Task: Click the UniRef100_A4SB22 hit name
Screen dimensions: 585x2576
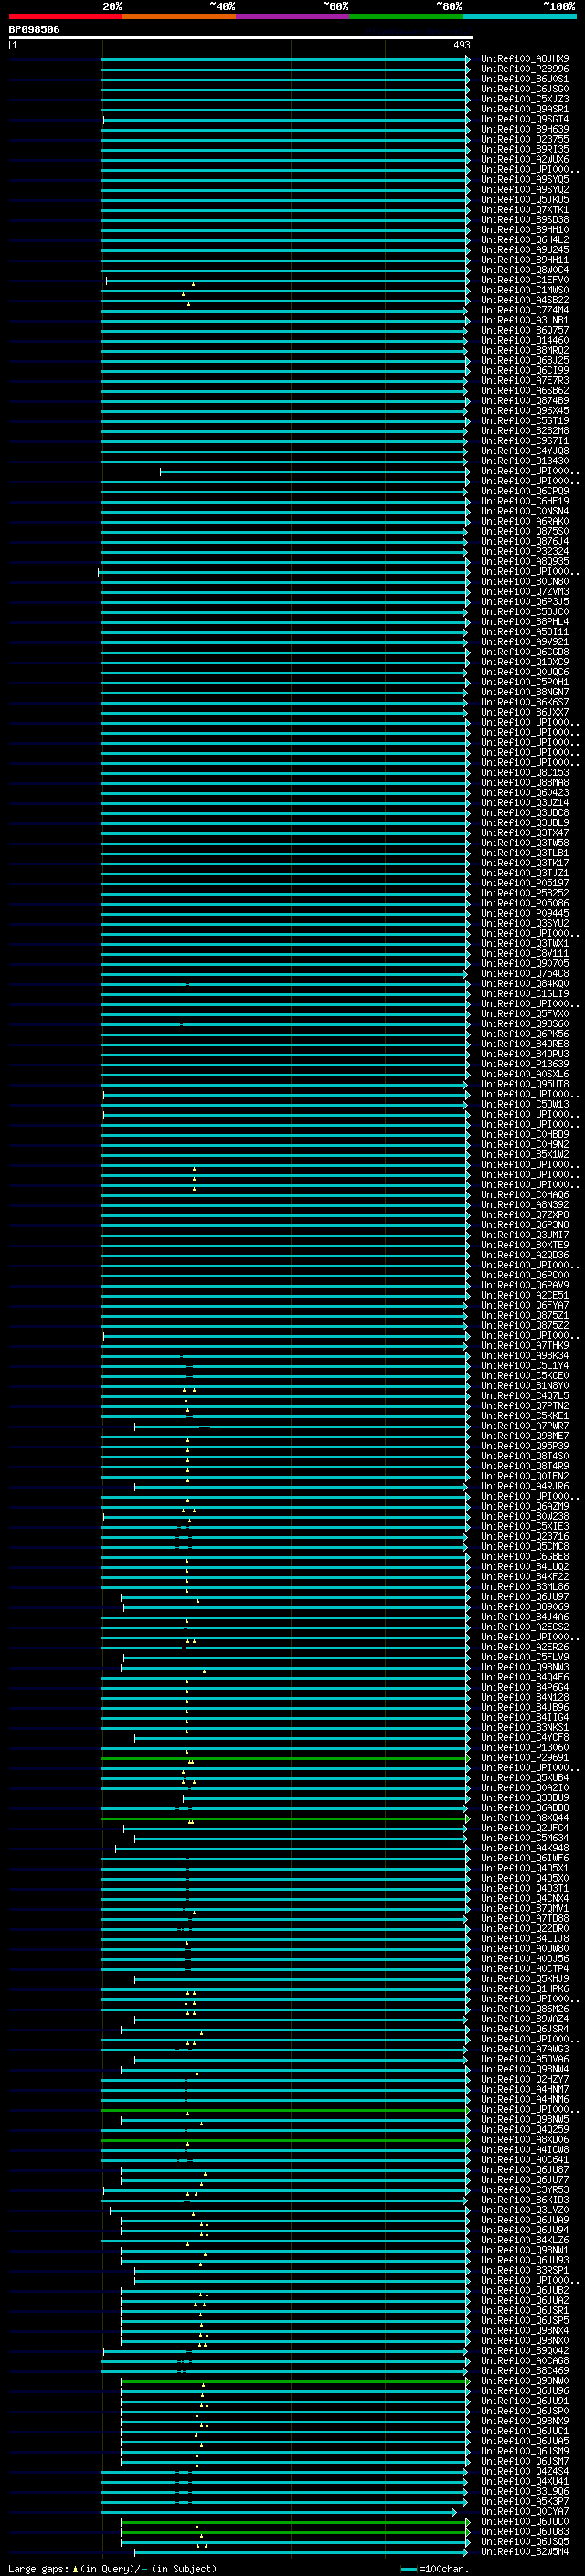Action: coord(525,300)
